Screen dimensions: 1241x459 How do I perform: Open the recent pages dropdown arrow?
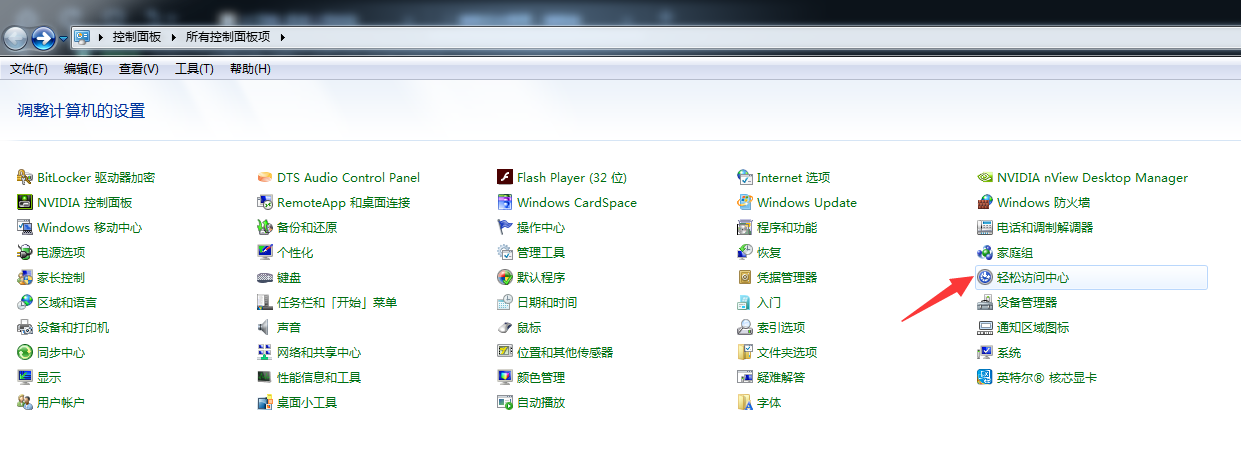coord(64,38)
